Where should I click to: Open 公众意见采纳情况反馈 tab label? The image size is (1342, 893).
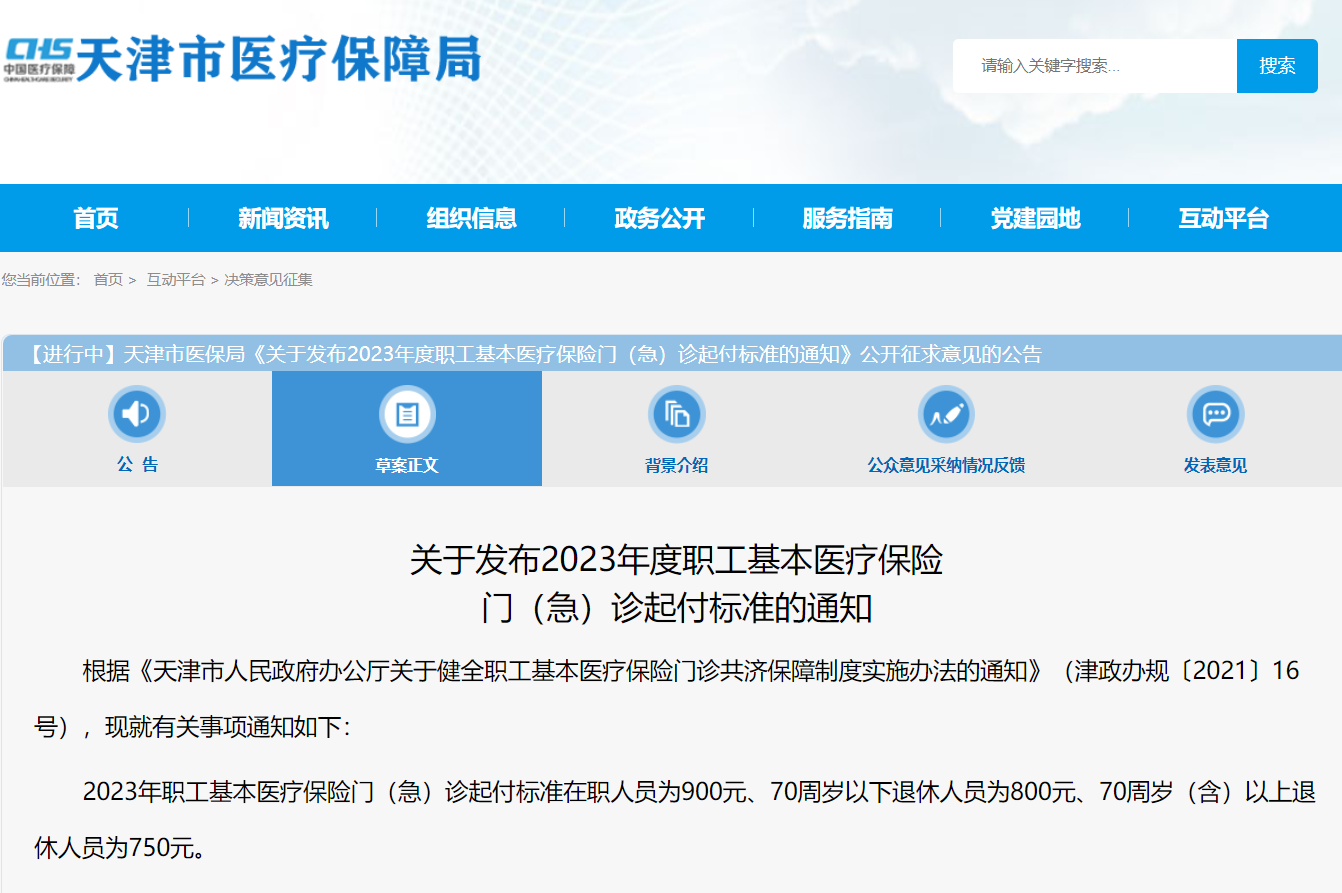946,466
